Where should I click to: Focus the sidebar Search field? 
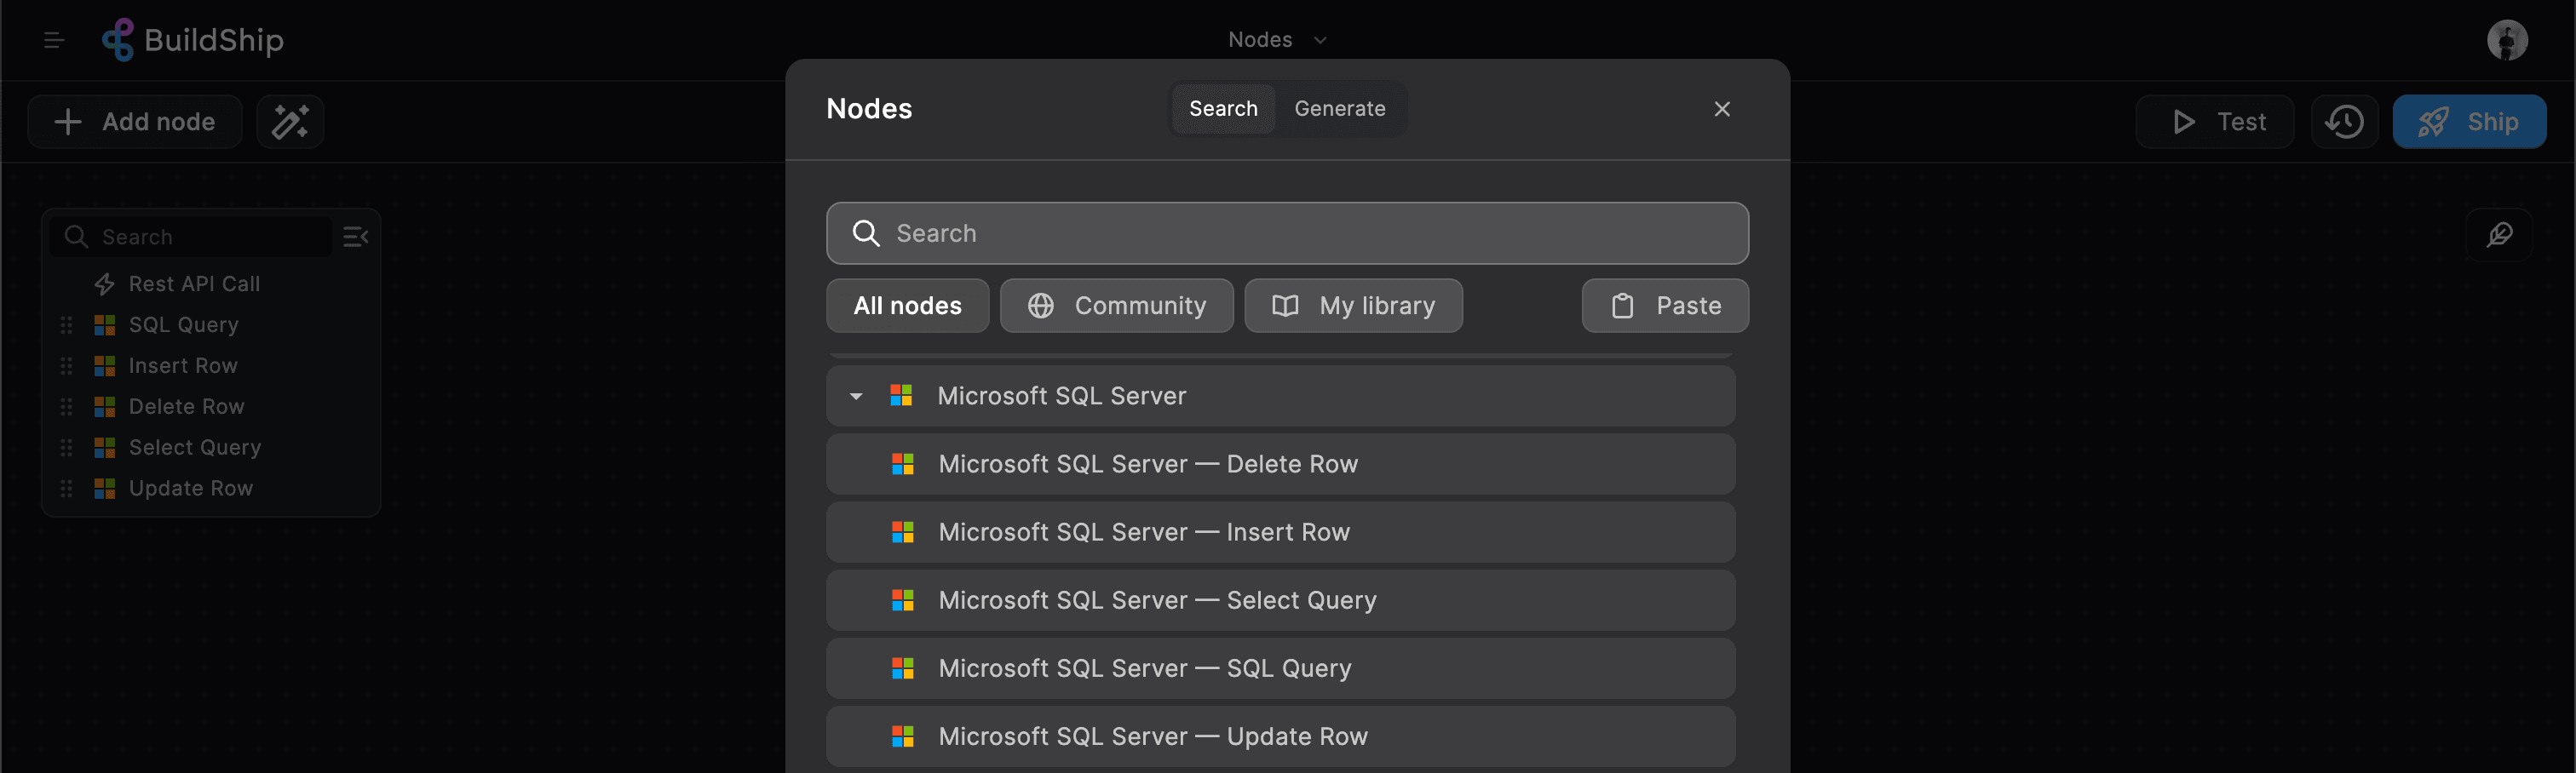[x=192, y=237]
